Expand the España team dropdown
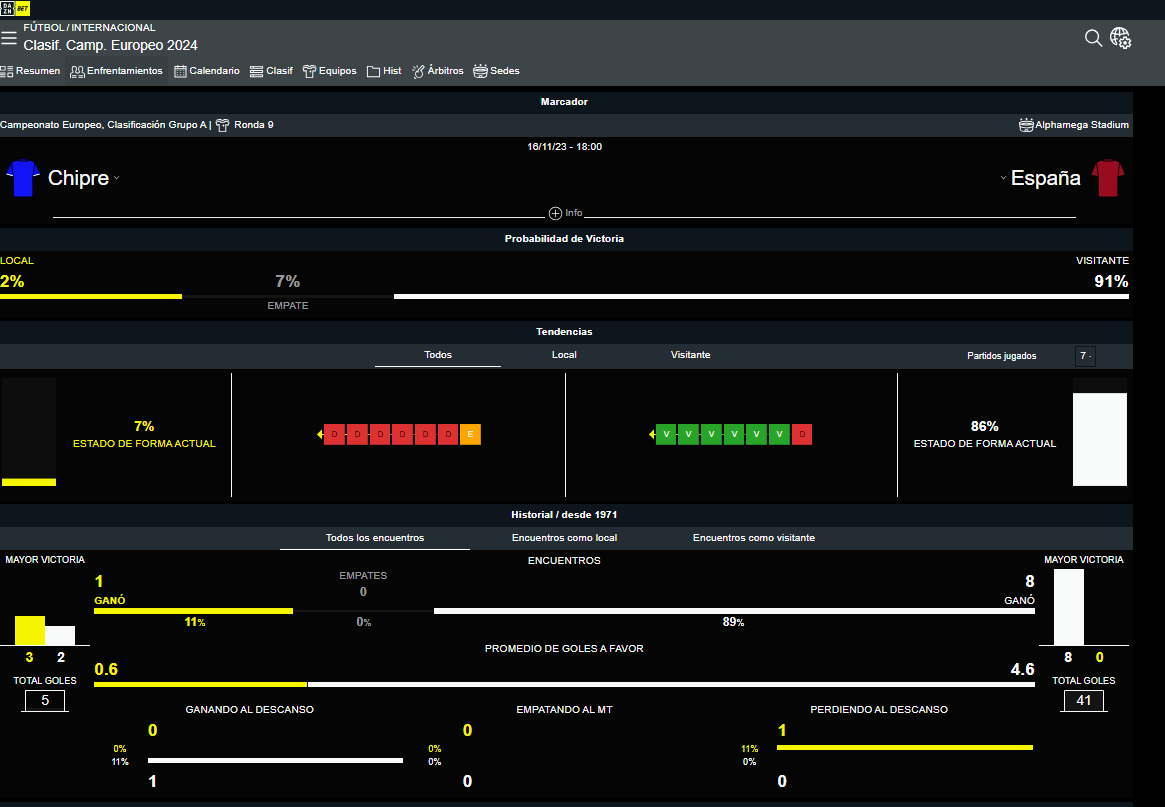Screen dimensions: 1165x807 1003,178
